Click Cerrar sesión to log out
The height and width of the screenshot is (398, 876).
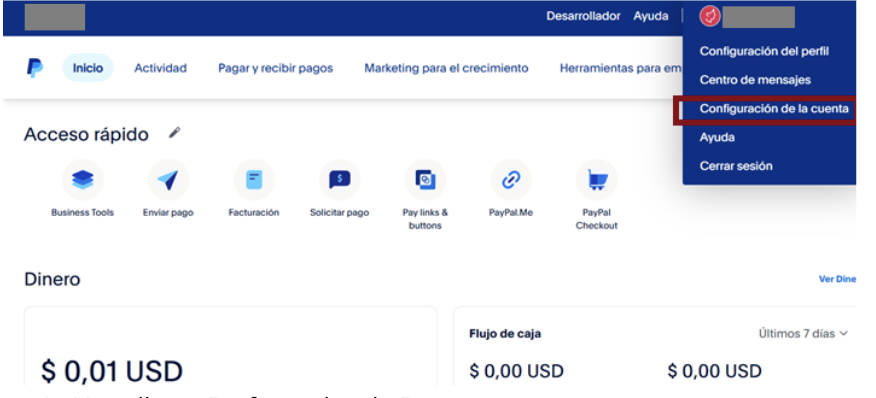click(x=736, y=166)
